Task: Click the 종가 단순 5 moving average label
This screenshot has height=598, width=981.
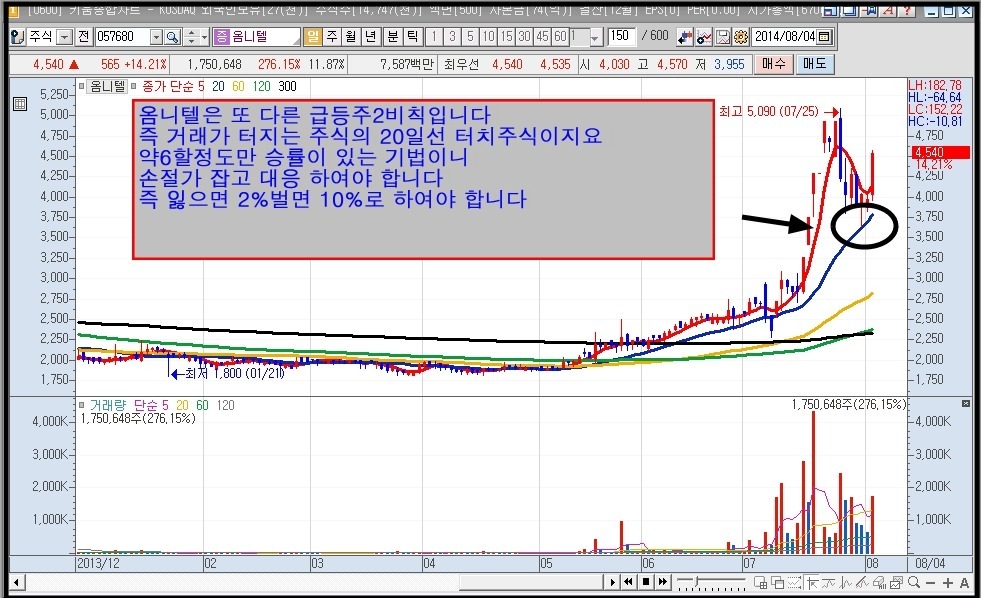Action: point(173,86)
